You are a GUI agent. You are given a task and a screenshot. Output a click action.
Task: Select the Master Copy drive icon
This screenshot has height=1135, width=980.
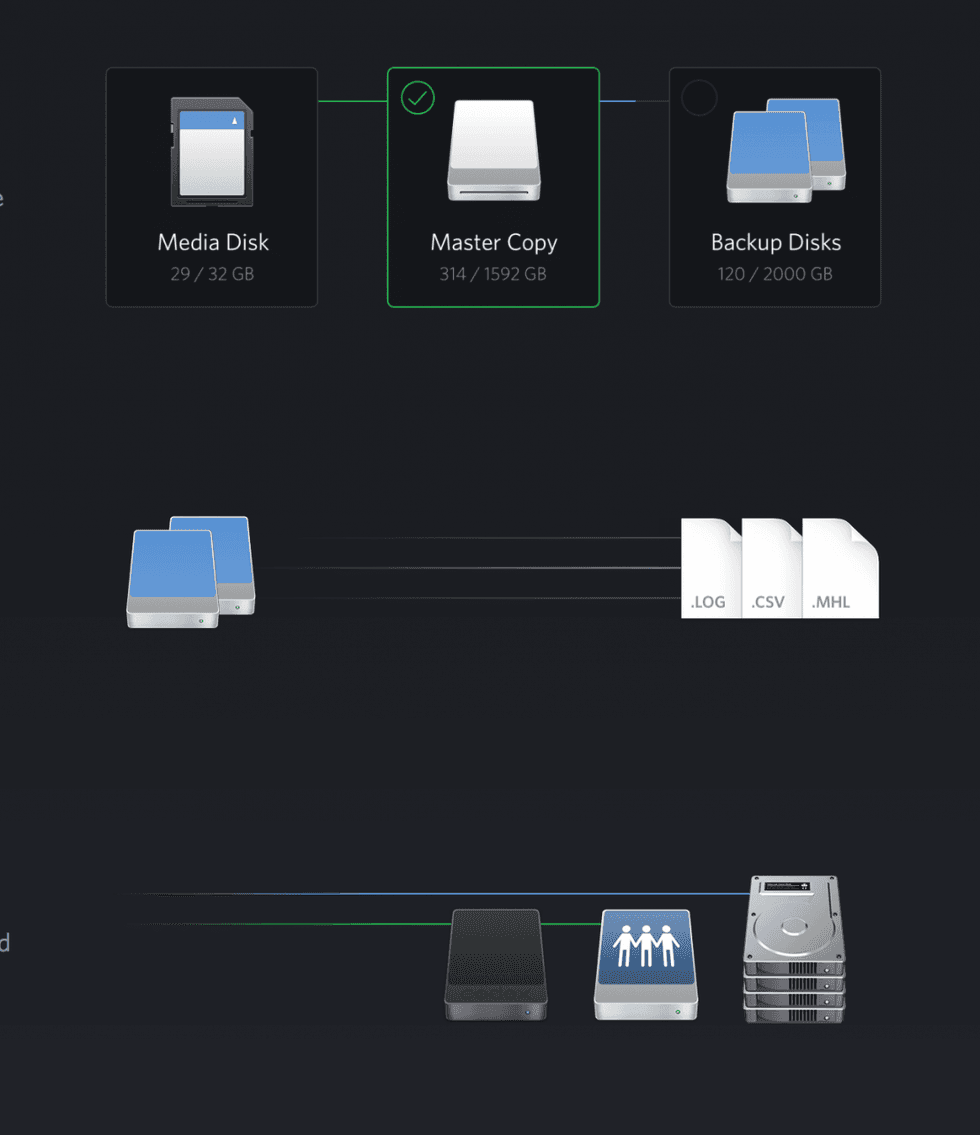pos(494,150)
